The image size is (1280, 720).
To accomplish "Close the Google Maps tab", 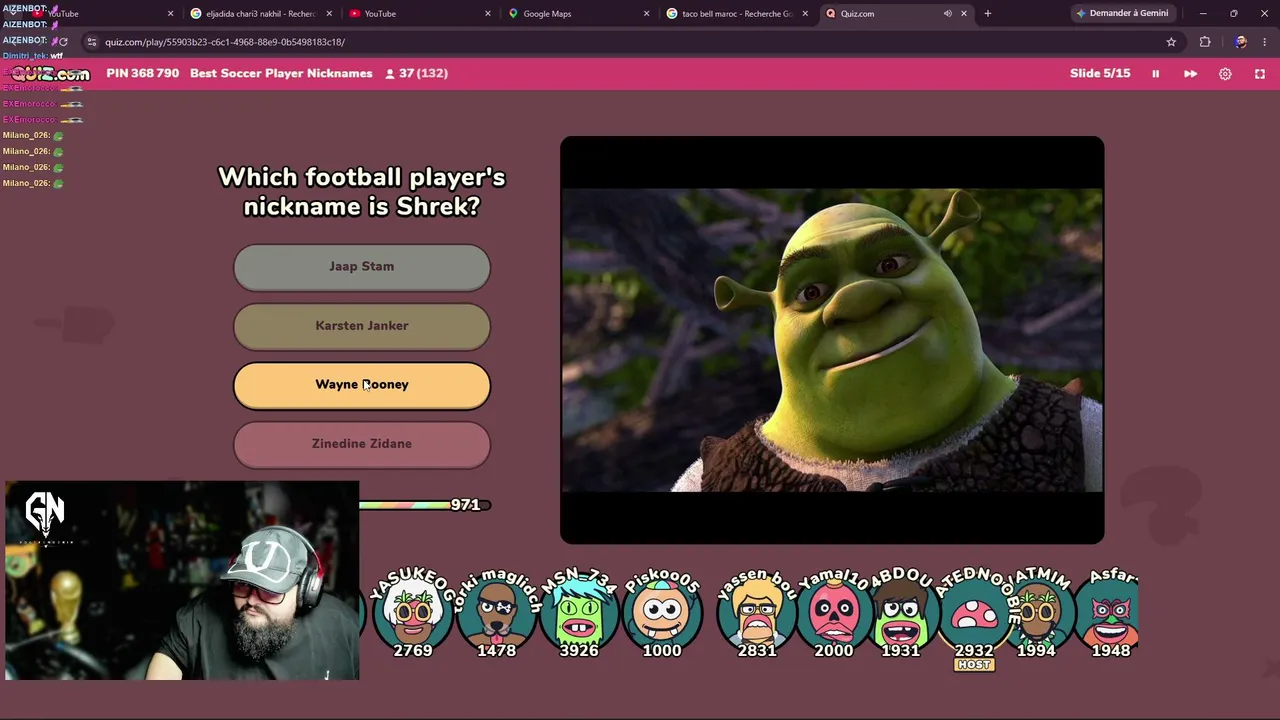I will pyautogui.click(x=647, y=14).
